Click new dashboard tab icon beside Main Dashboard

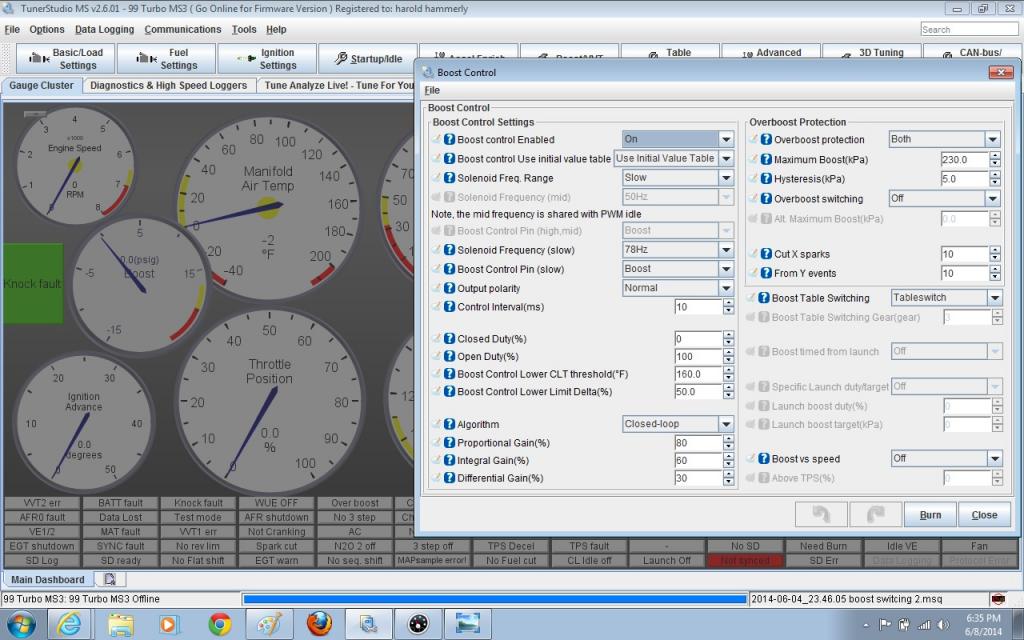[x=109, y=580]
